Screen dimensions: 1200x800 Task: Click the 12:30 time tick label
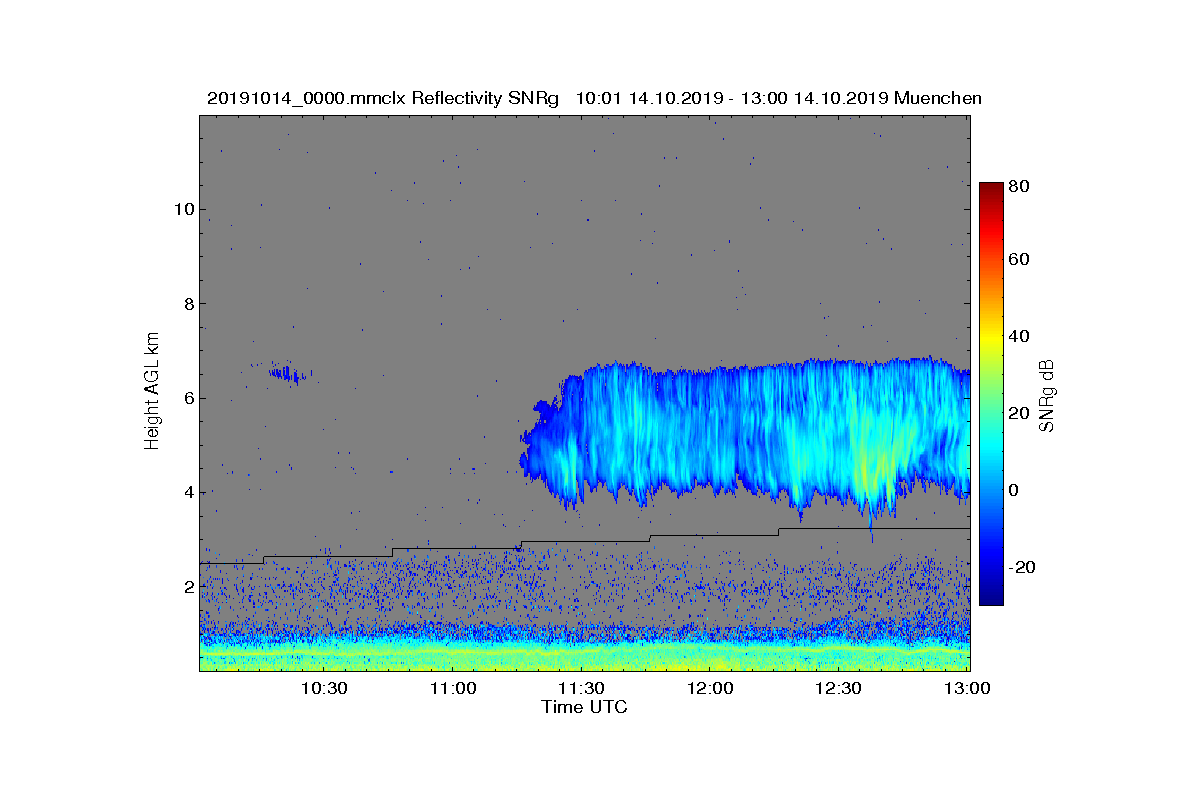[x=839, y=688]
